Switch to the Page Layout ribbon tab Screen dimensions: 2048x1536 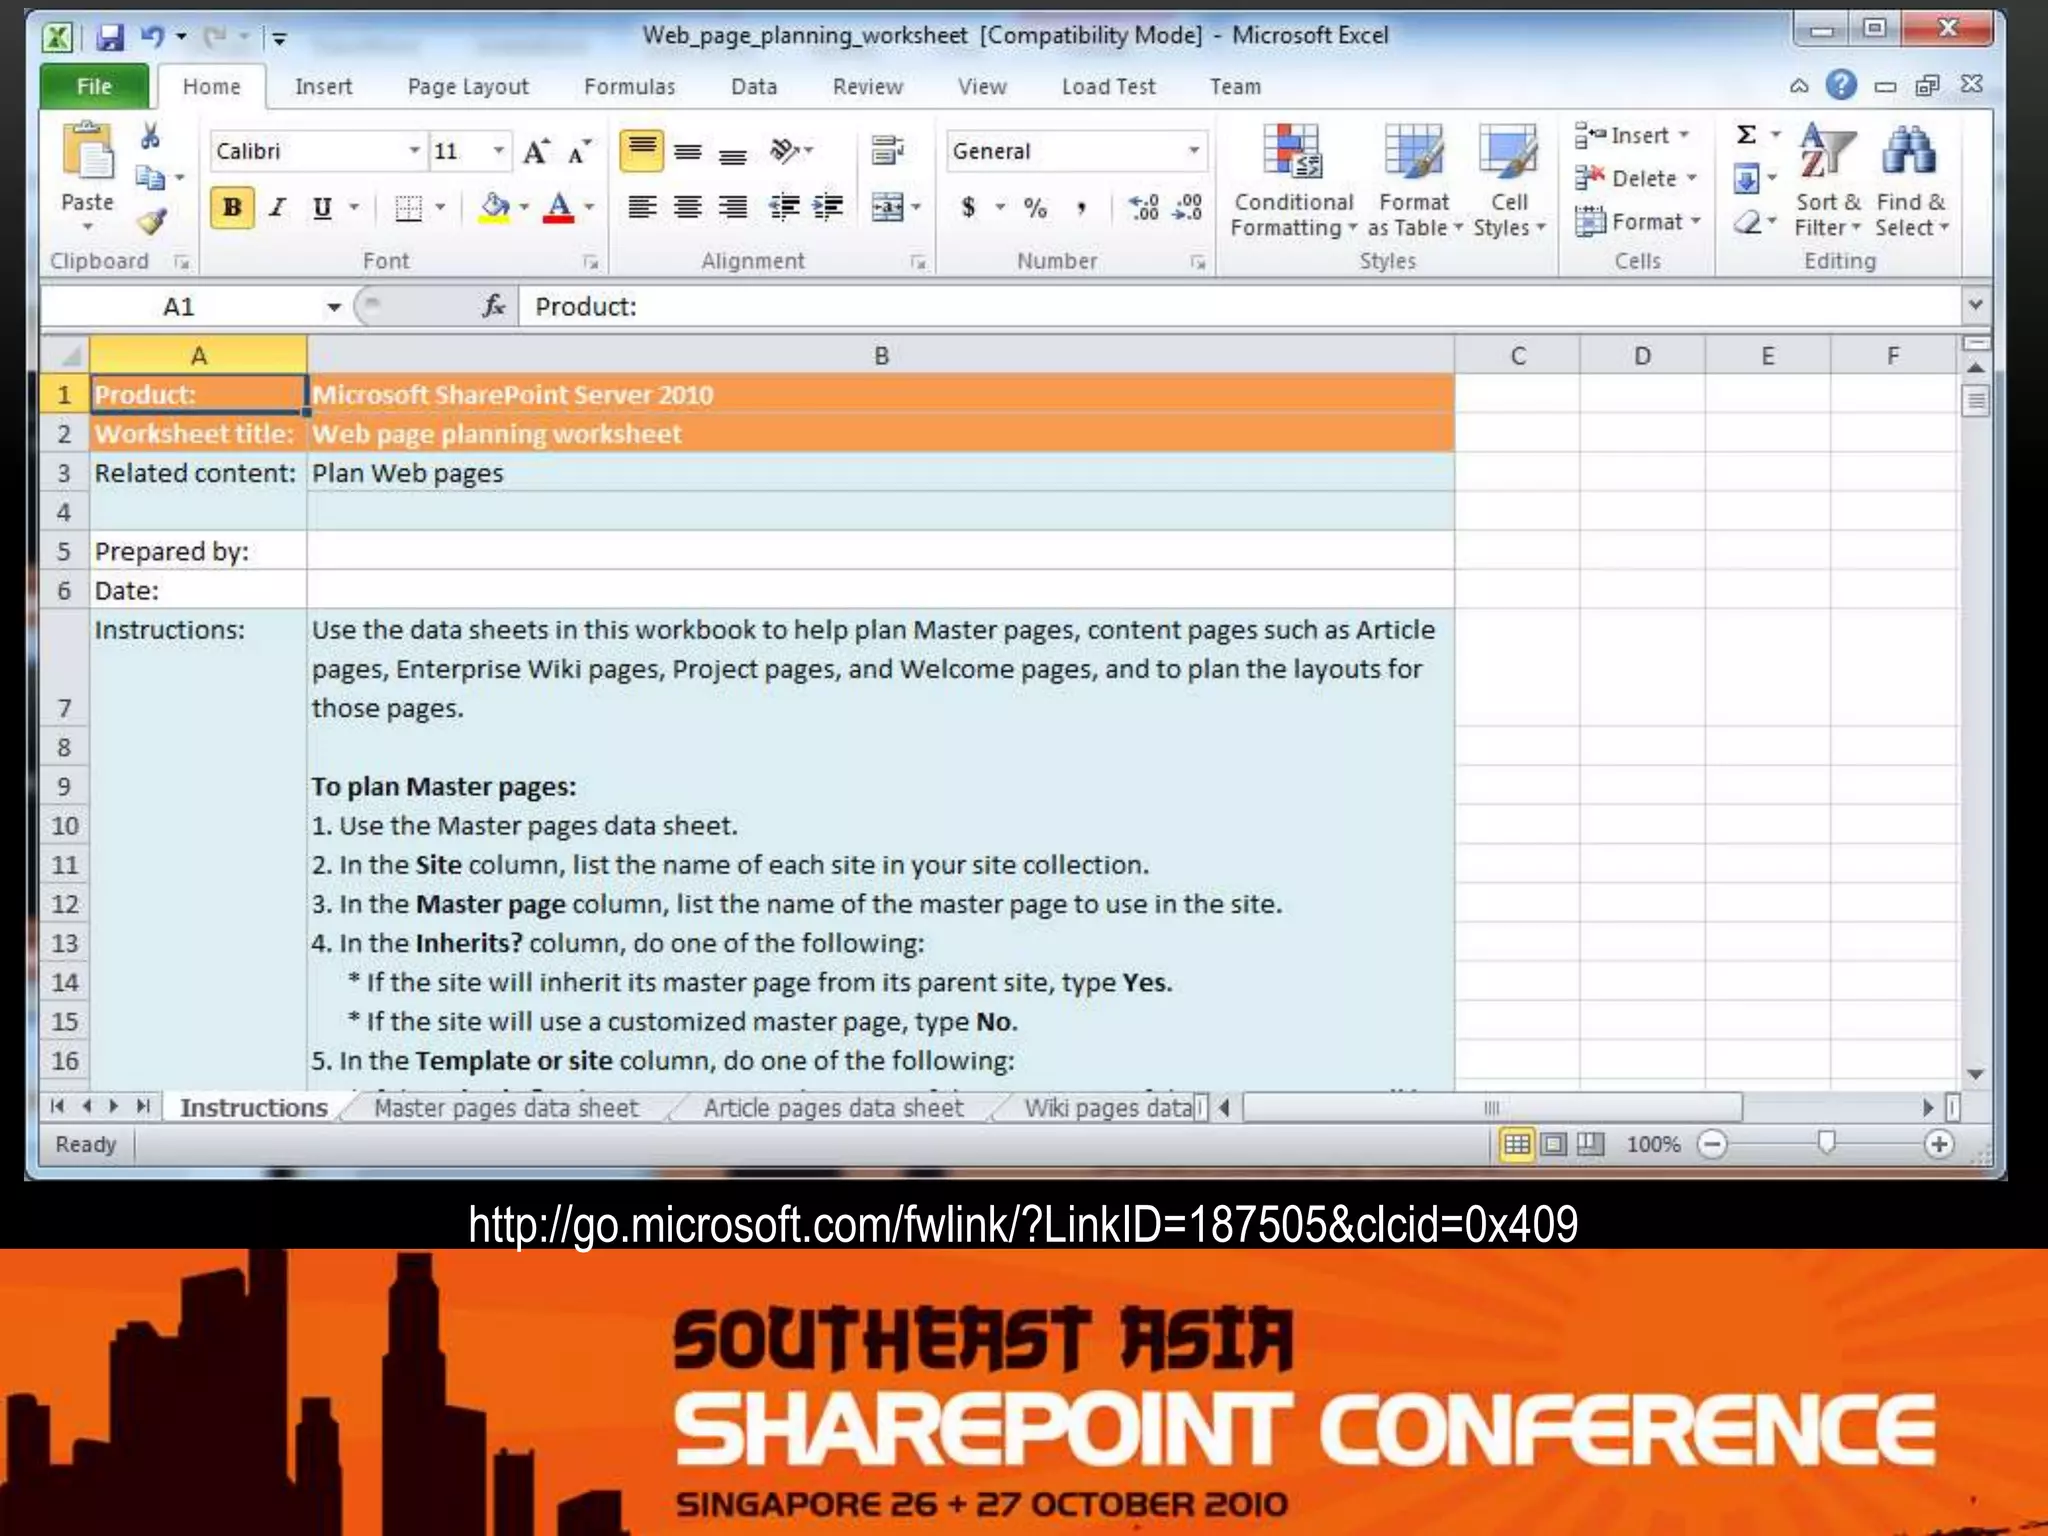pyautogui.click(x=468, y=87)
